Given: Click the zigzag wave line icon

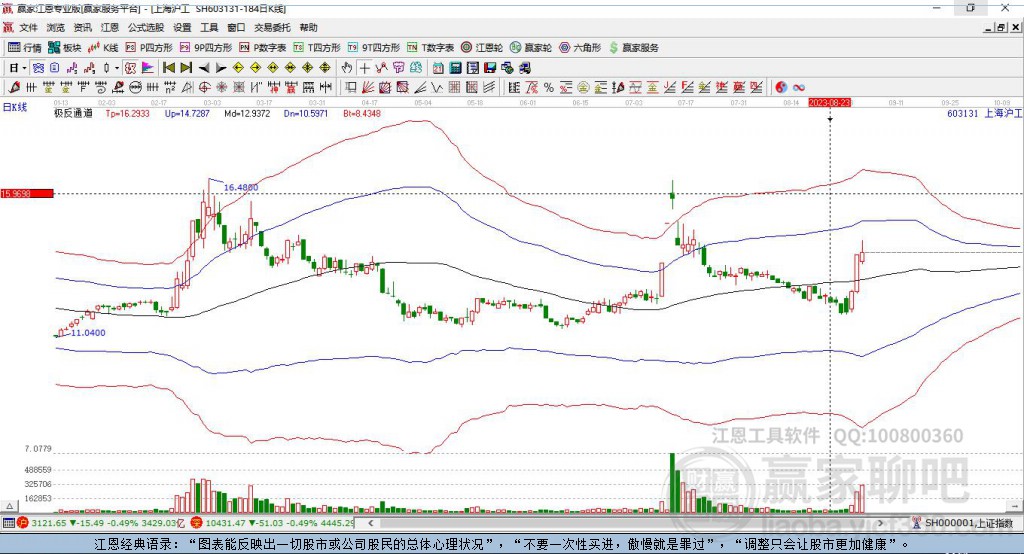Looking at the screenshot, I should [x=437, y=88].
